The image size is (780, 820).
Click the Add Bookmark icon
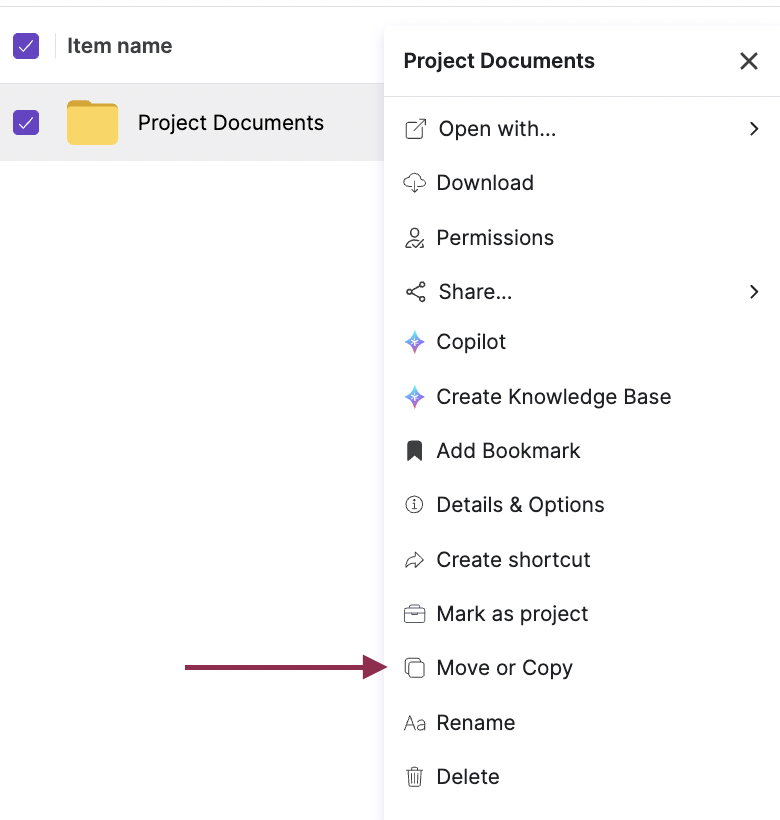tap(414, 451)
